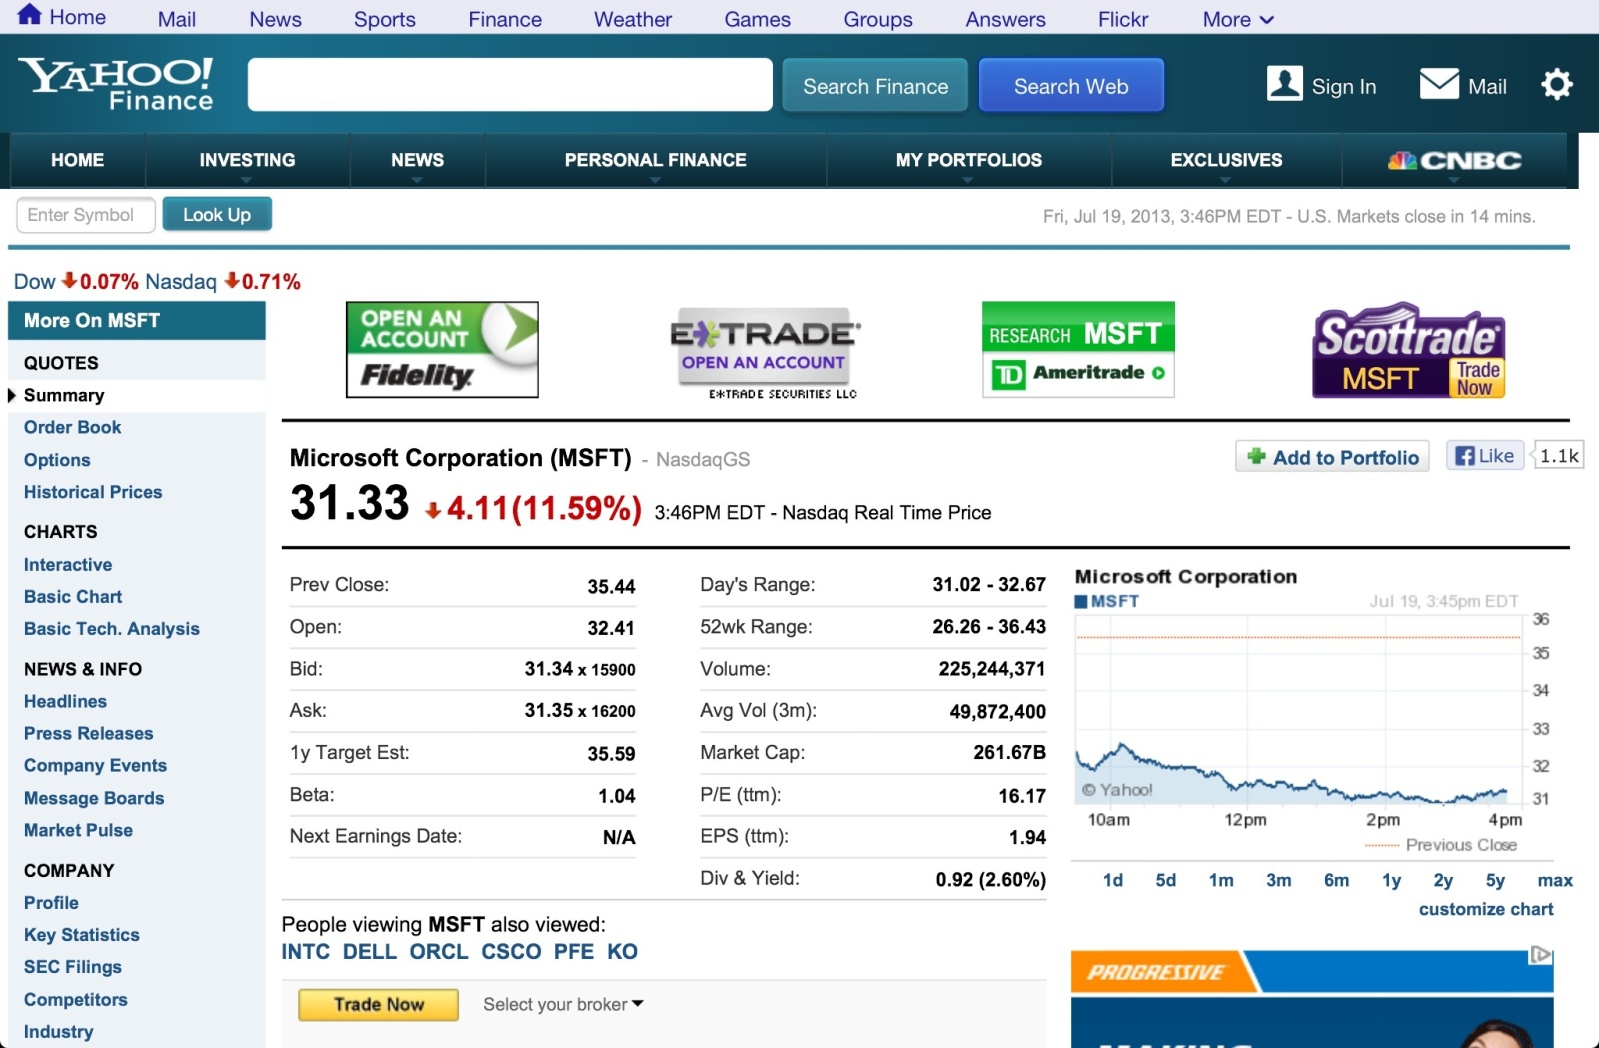This screenshot has width=1599, height=1048.
Task: Expand the Personal Finance dropdown
Action: coord(655,161)
